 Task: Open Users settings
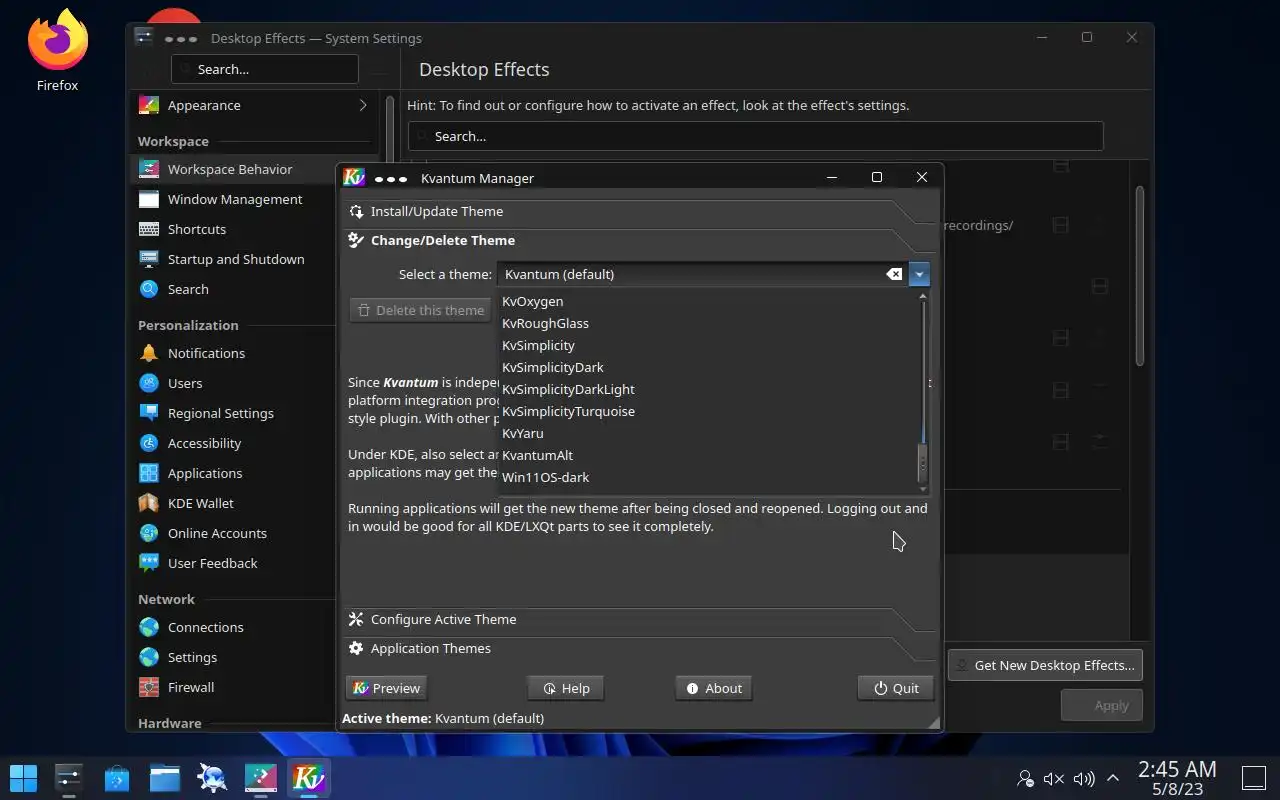pos(233,383)
